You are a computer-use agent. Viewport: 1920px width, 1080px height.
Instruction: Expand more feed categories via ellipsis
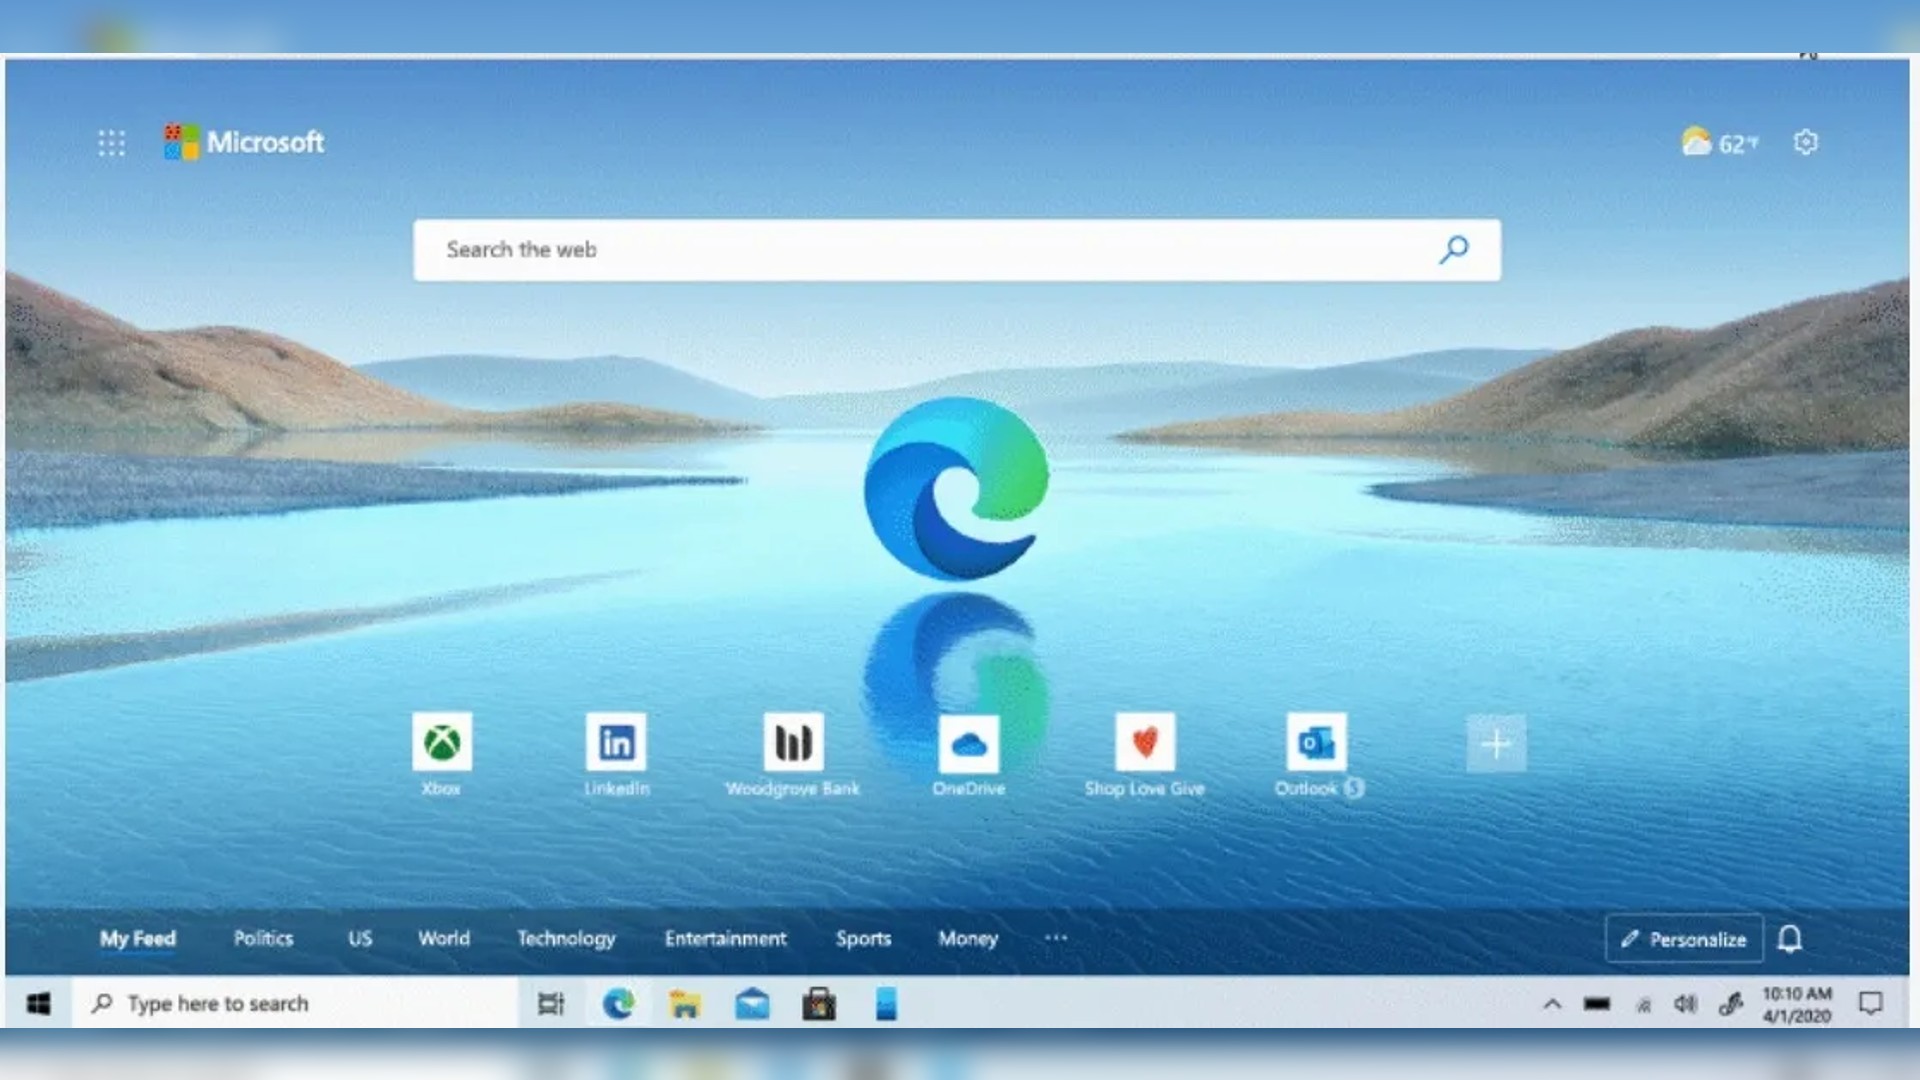pos(1056,938)
